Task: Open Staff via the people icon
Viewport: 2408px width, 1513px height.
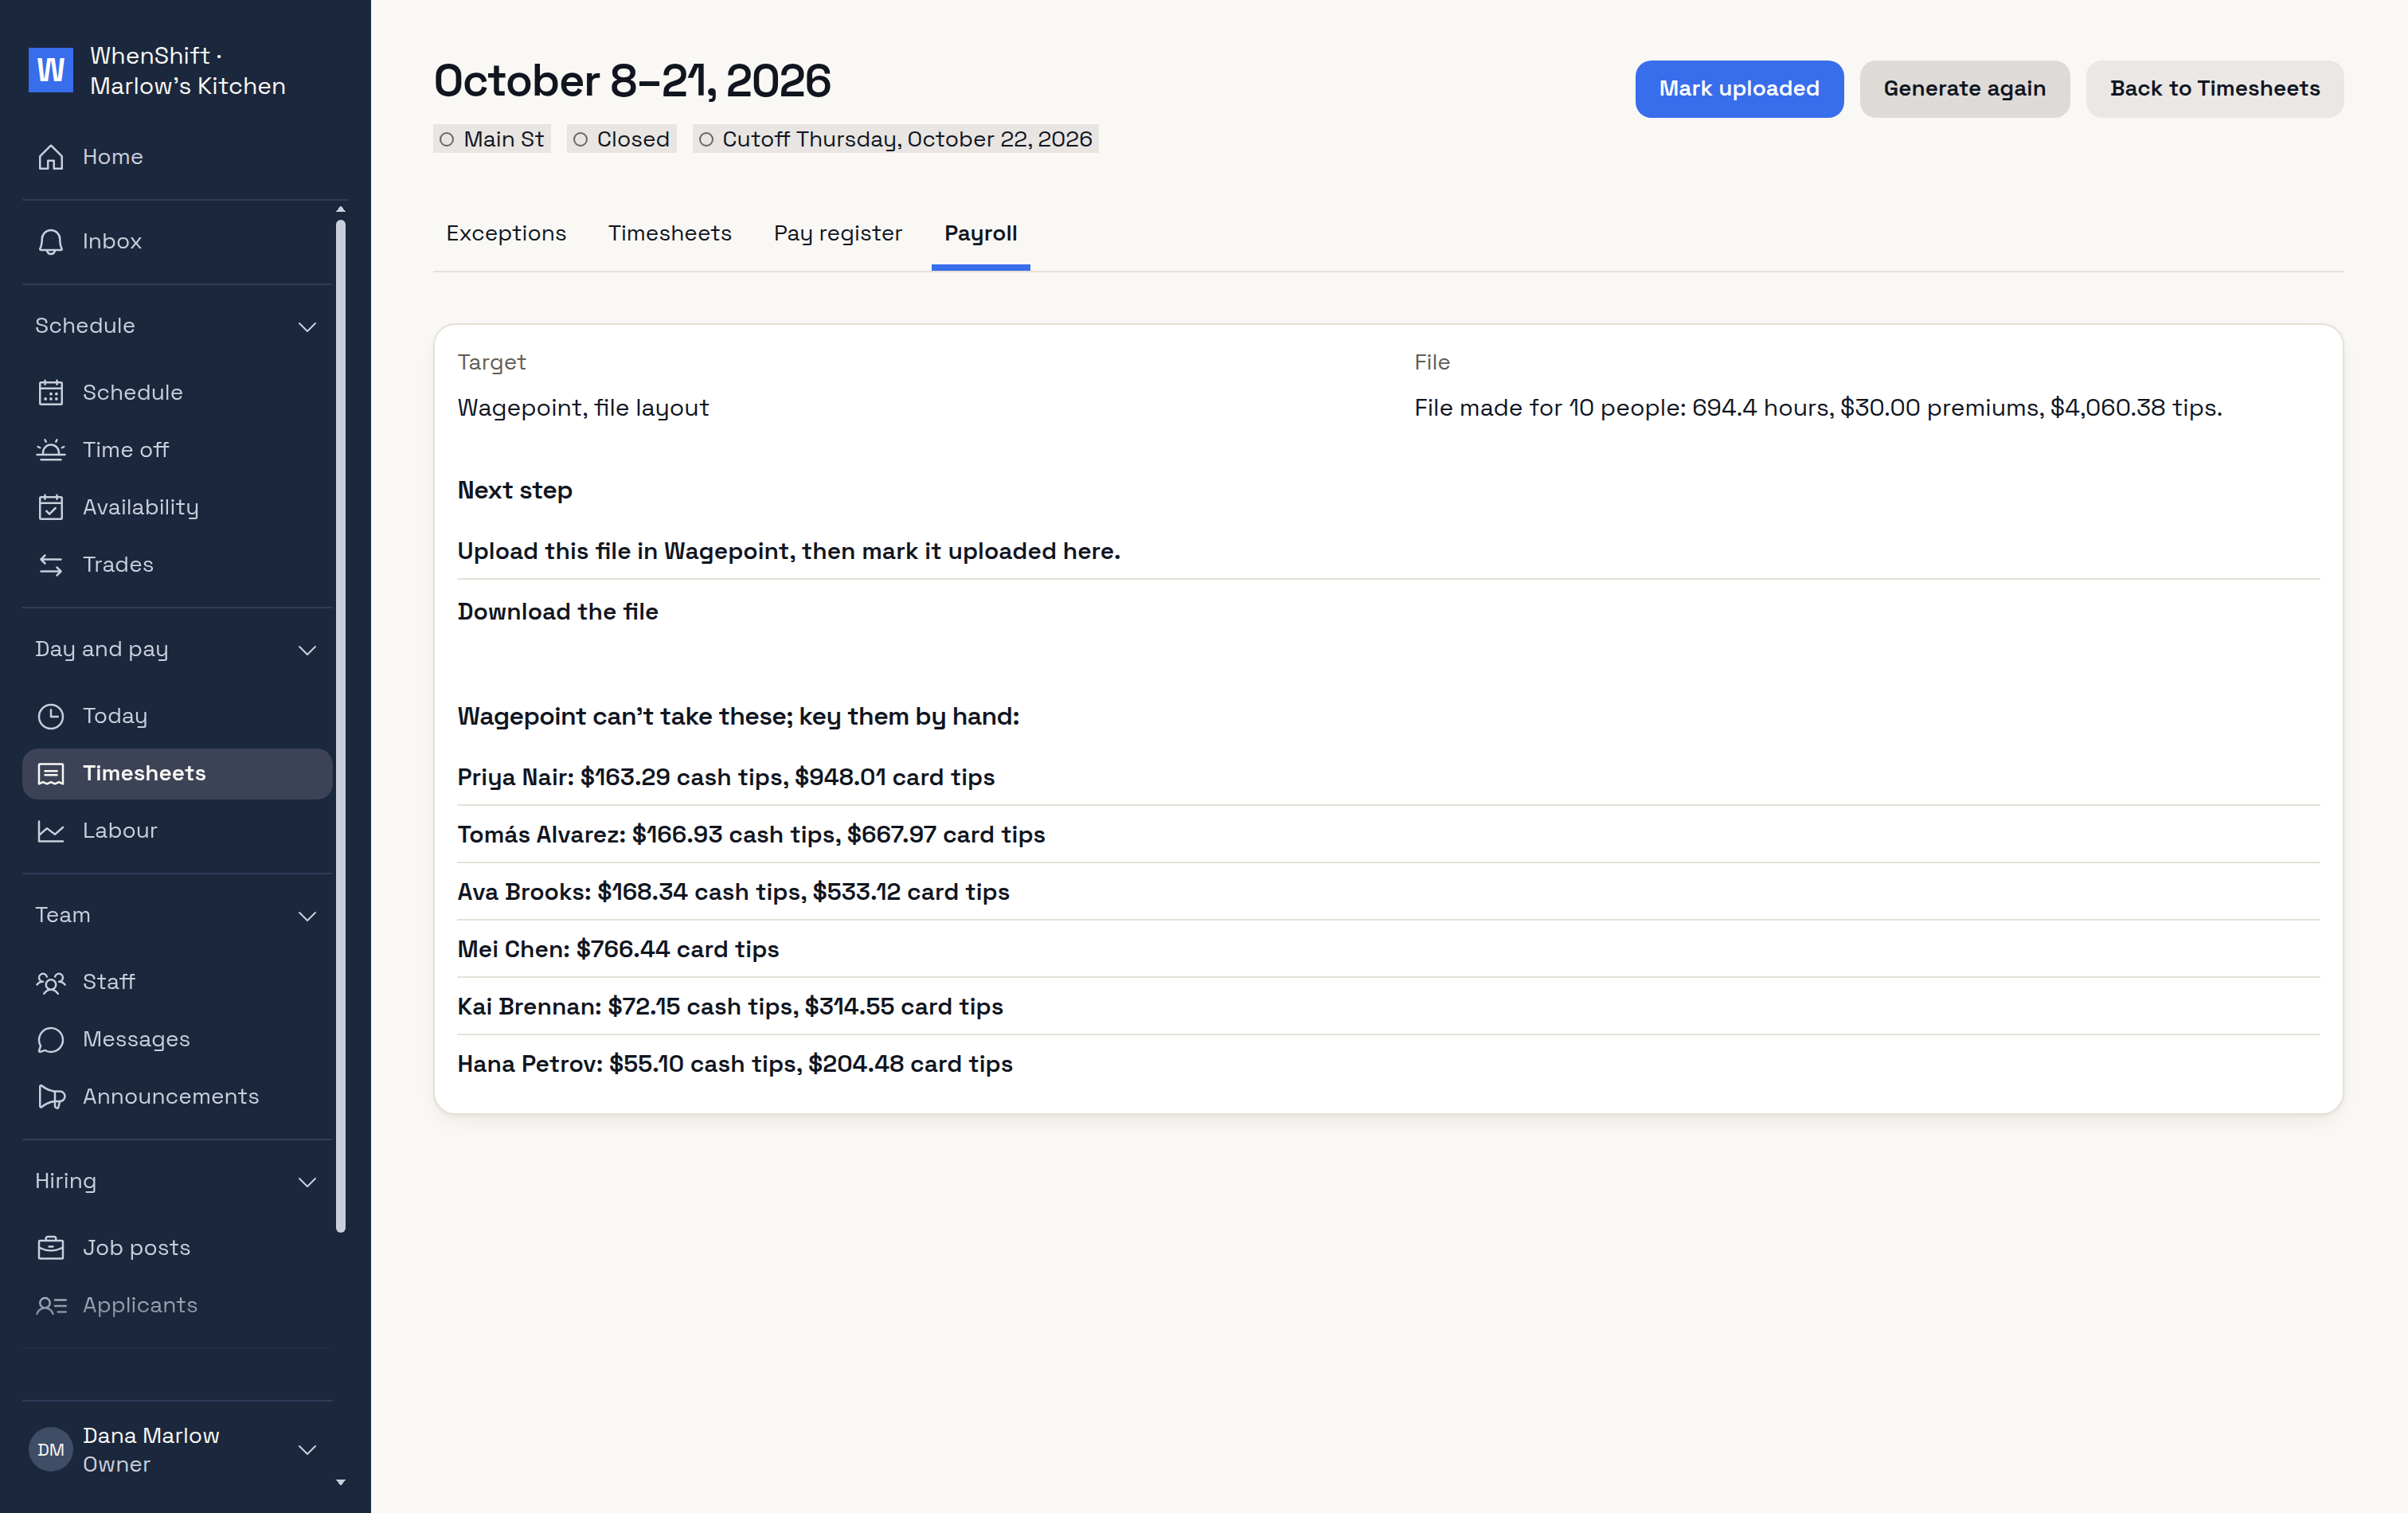Action: [x=50, y=982]
